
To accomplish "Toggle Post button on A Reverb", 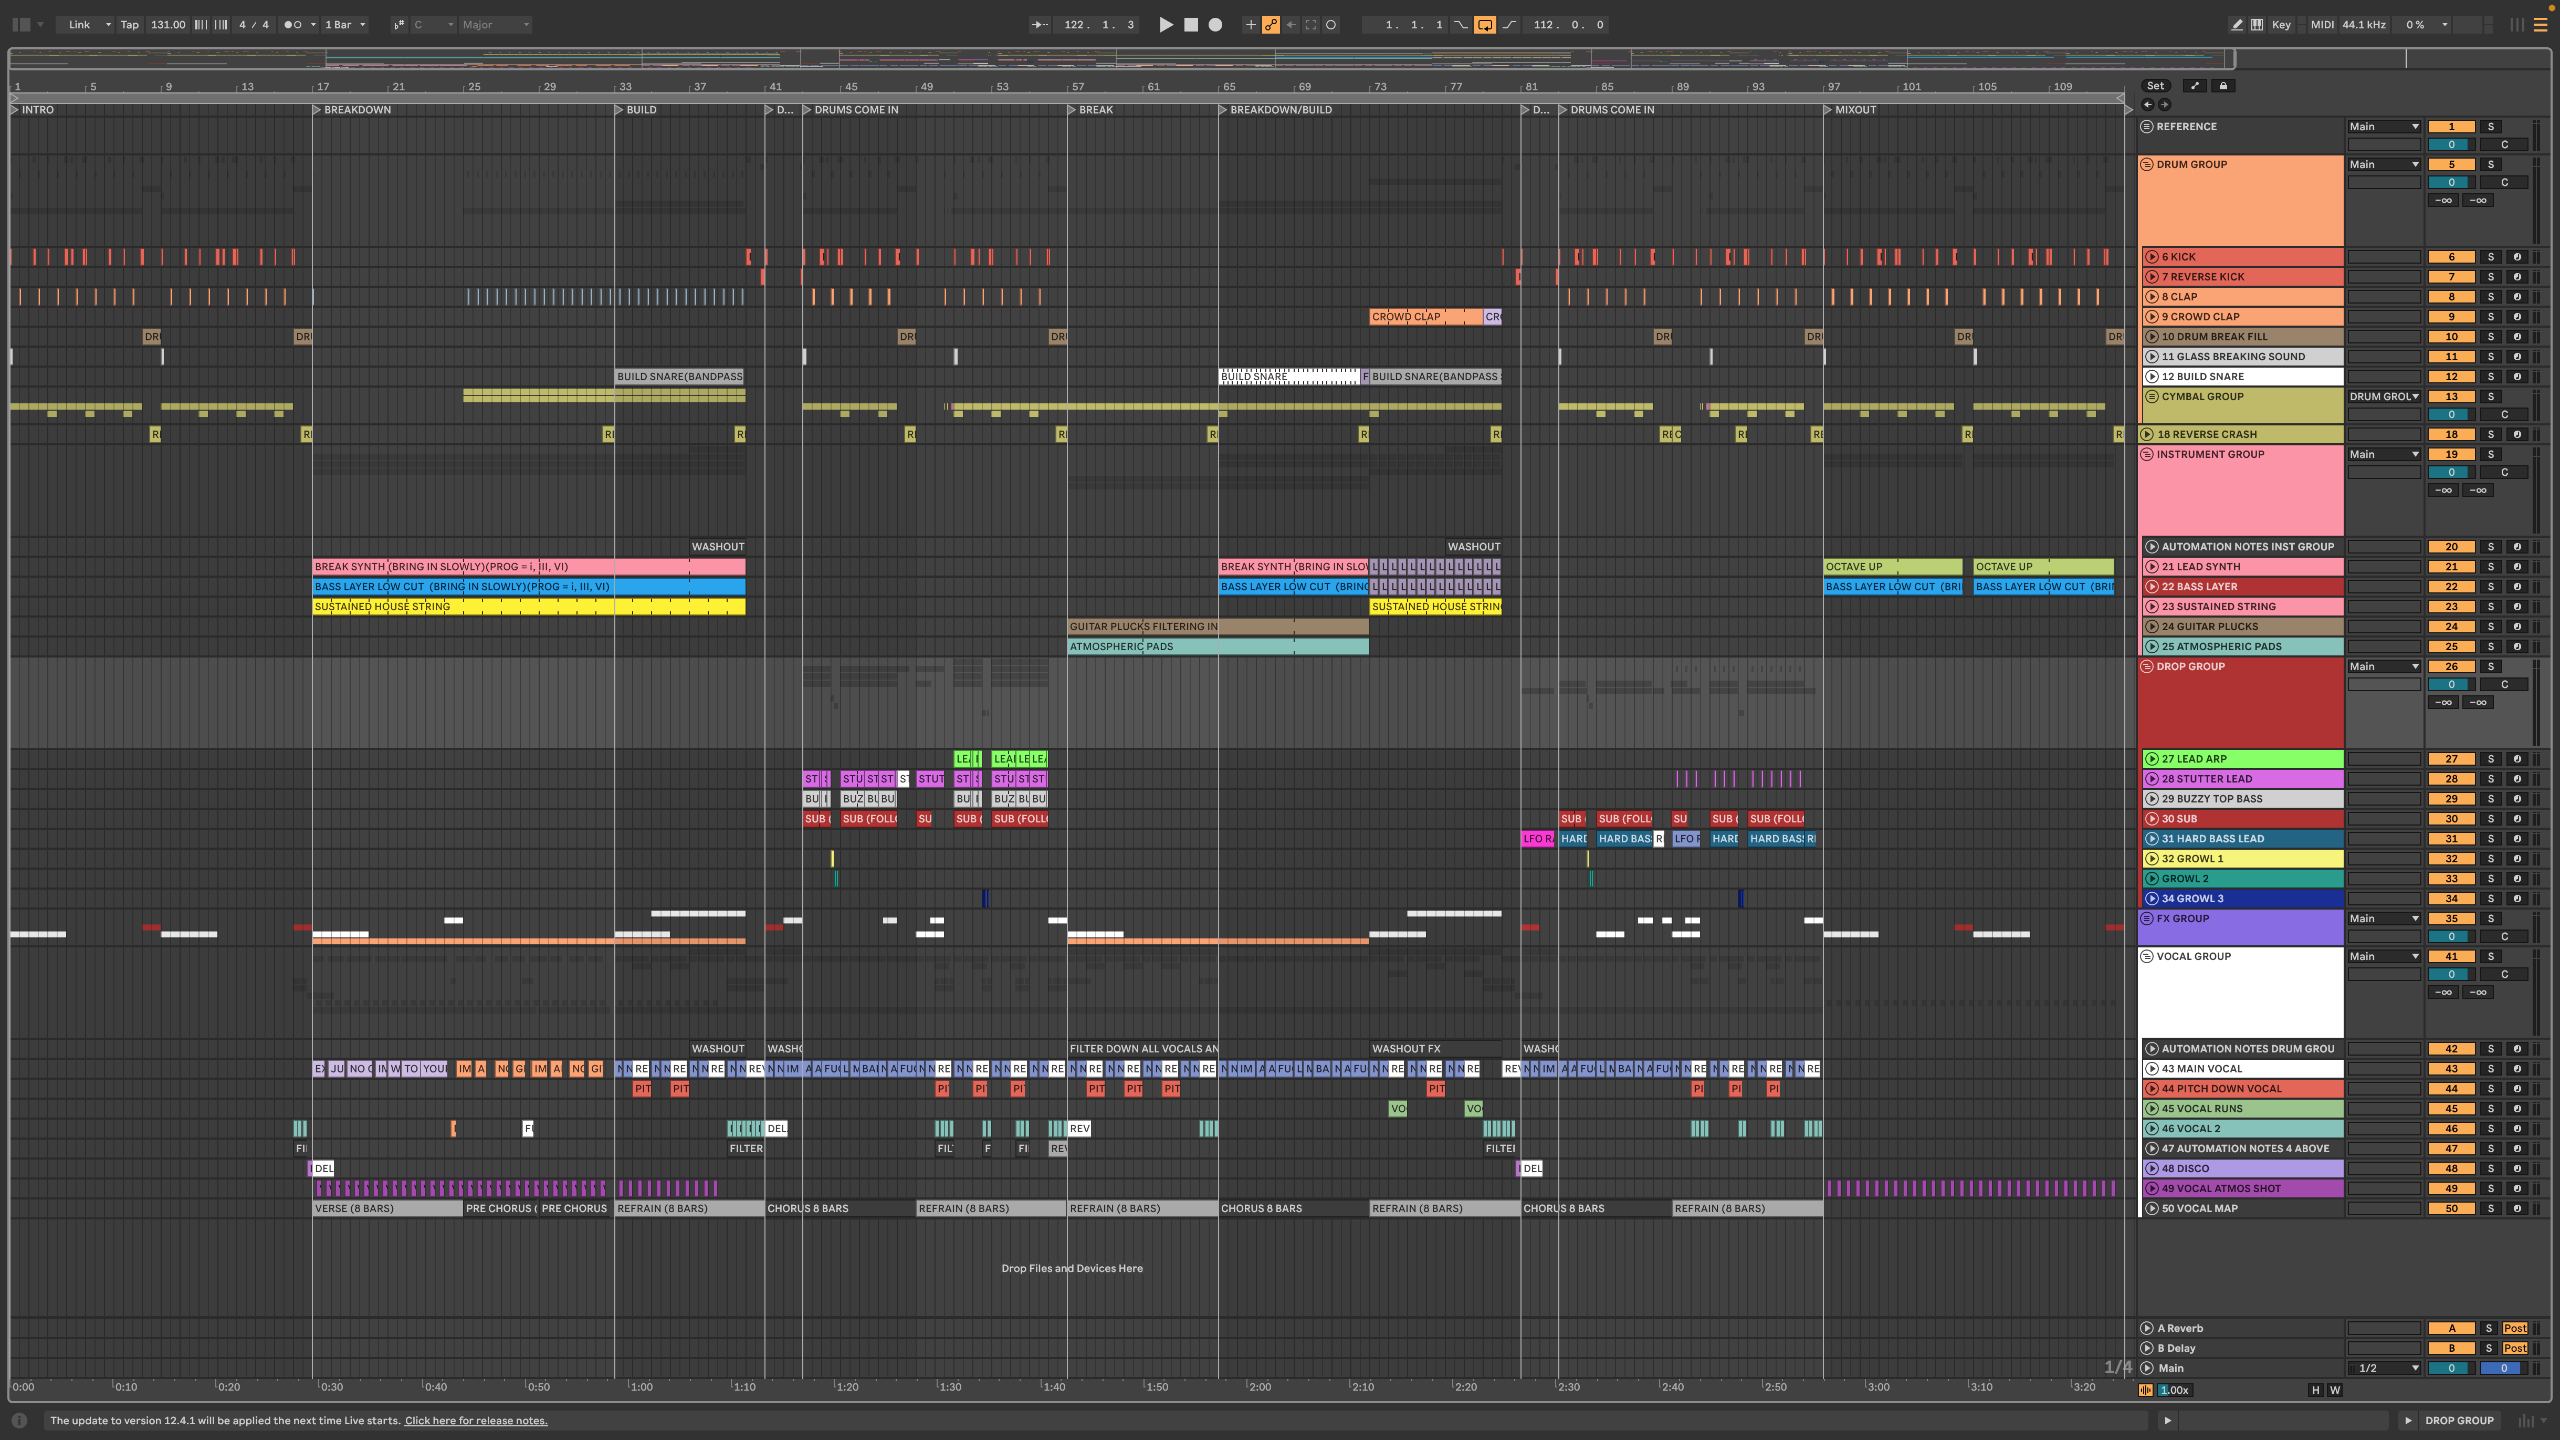I will (x=2515, y=1328).
